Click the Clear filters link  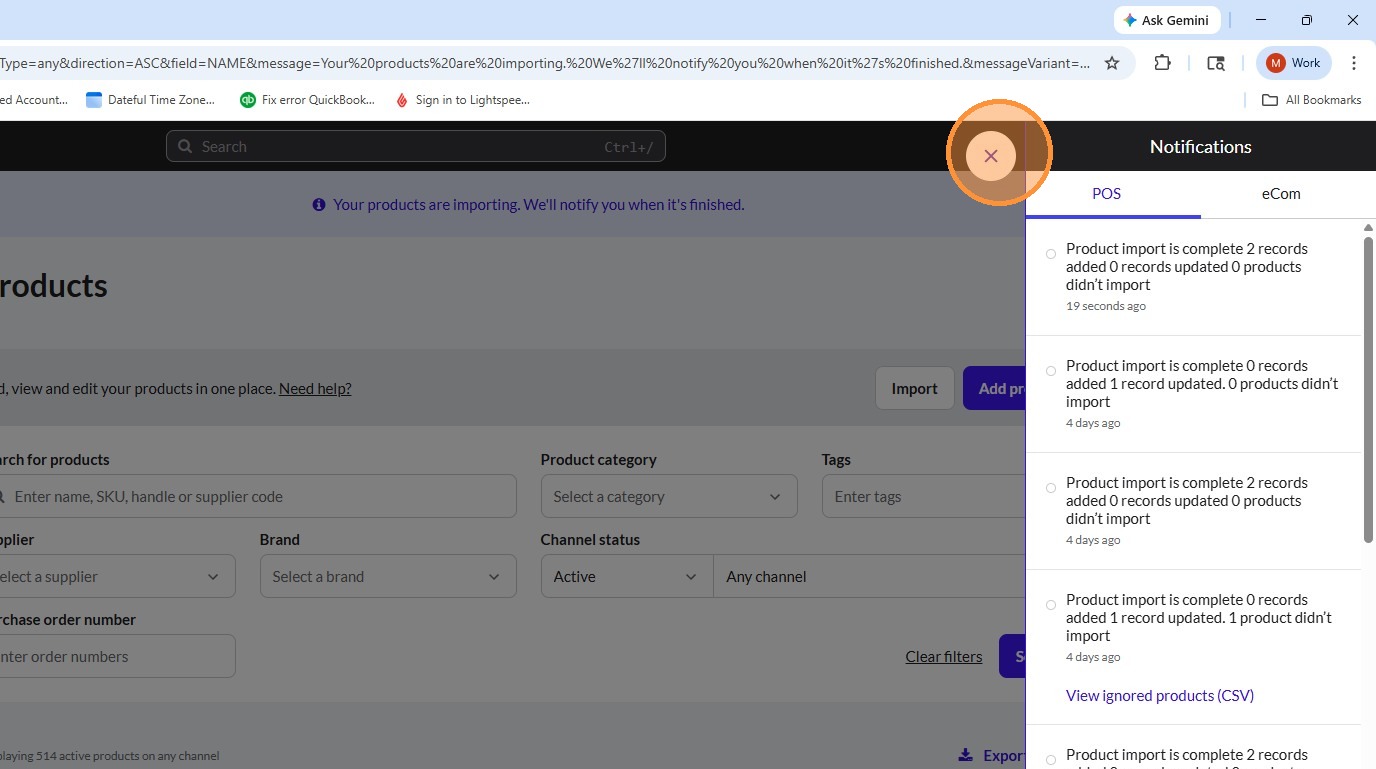pos(944,657)
